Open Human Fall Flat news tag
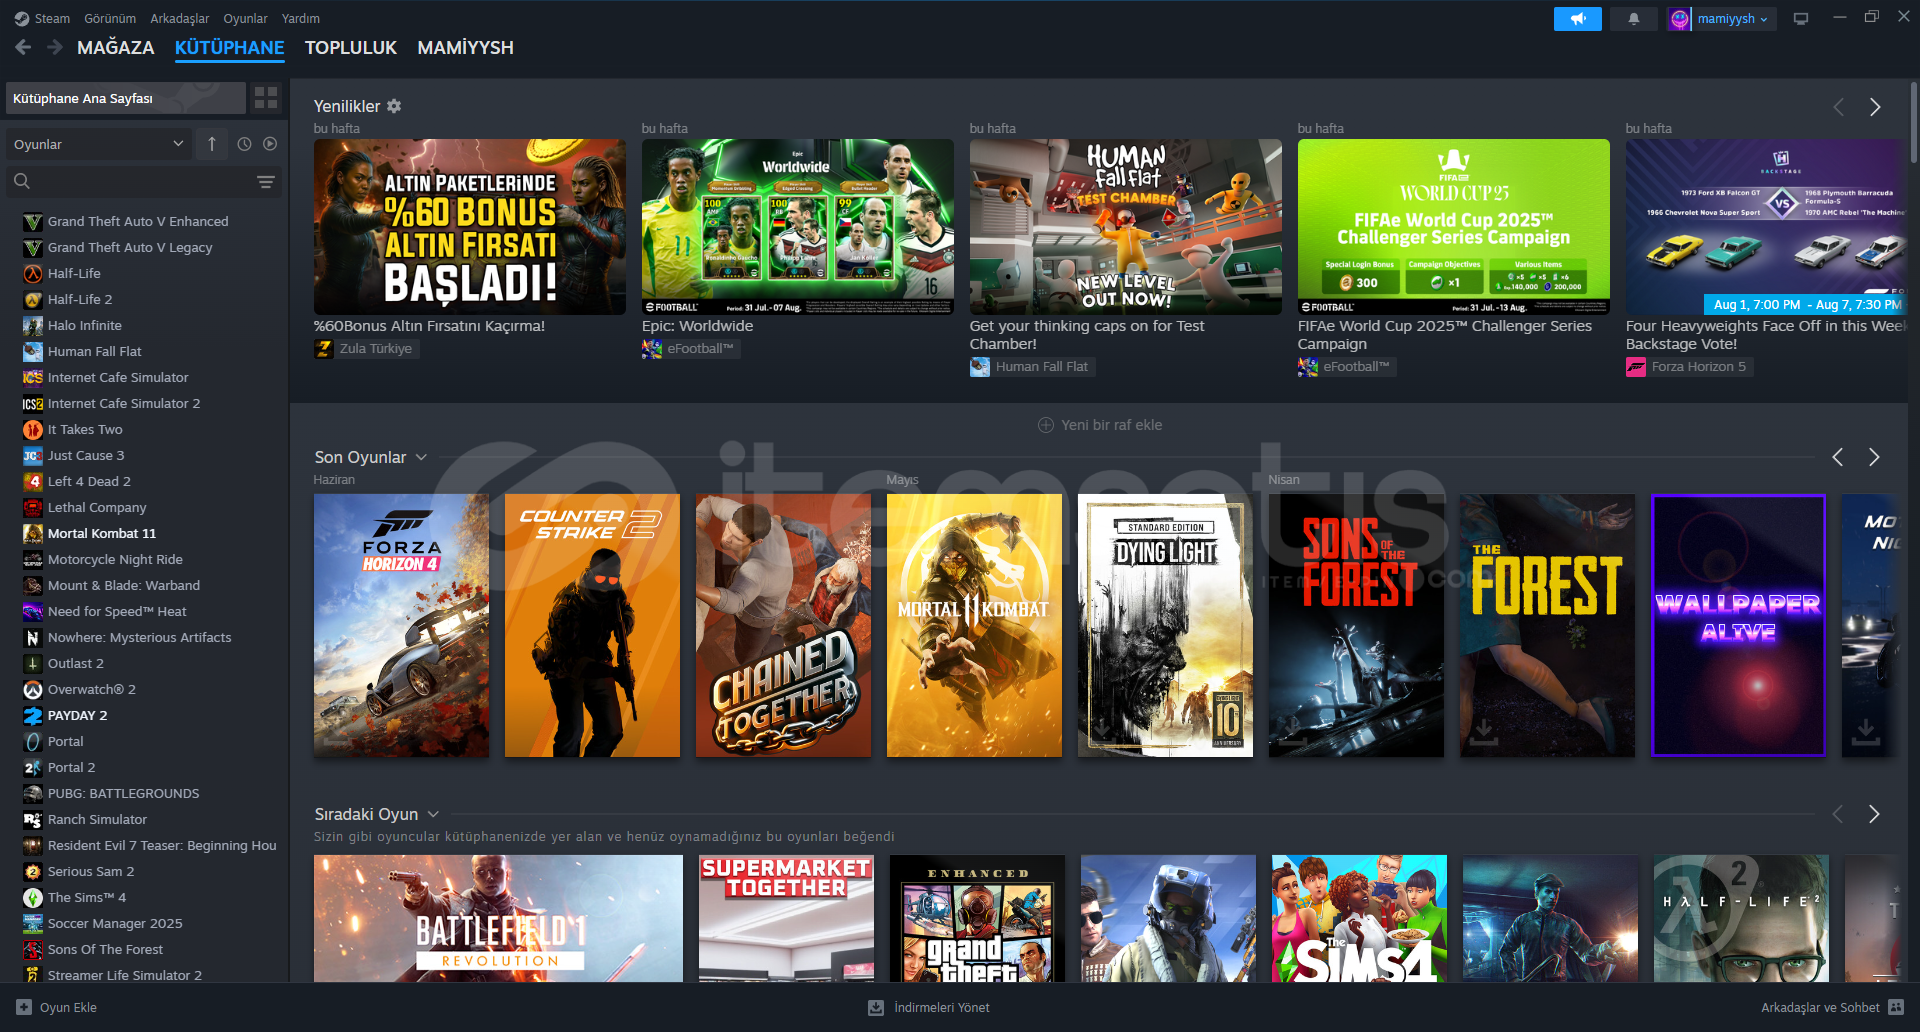This screenshot has width=1920, height=1032. point(1032,366)
